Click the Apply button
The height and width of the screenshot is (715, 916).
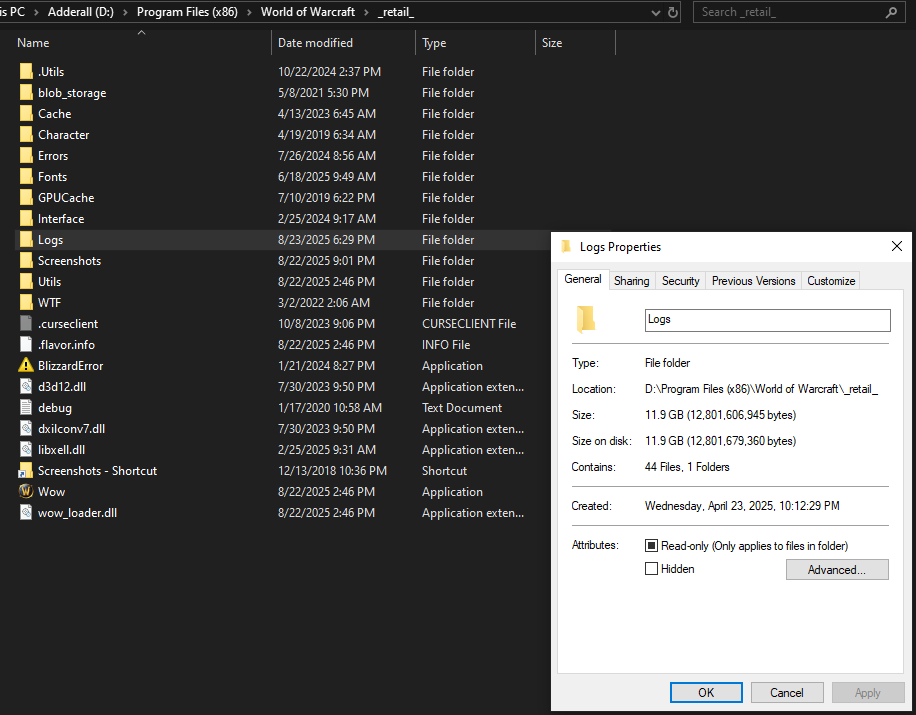click(868, 693)
